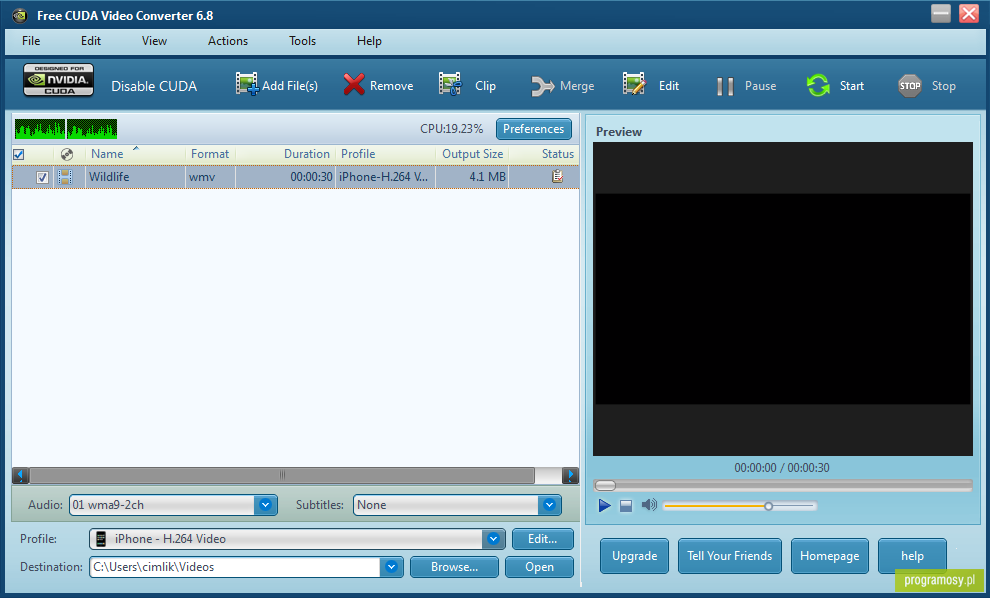This screenshot has height=598, width=990.
Task: Click the Destination path input field
Action: [x=235, y=567]
